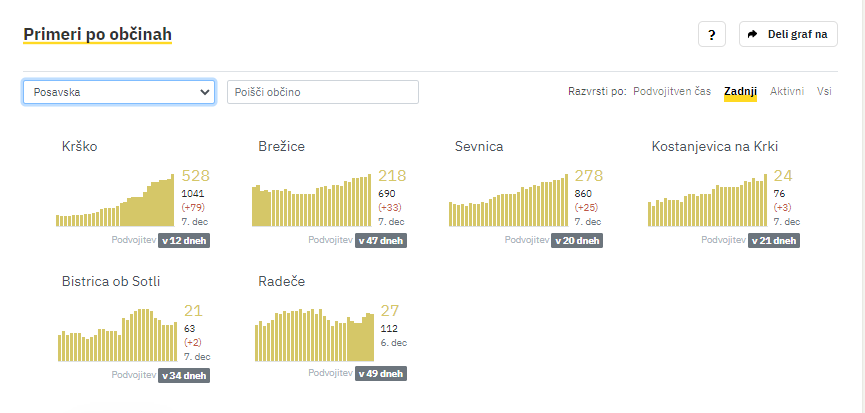
Task: Click the 'v 12 dneh' badge under Krško
Action: [x=184, y=240]
